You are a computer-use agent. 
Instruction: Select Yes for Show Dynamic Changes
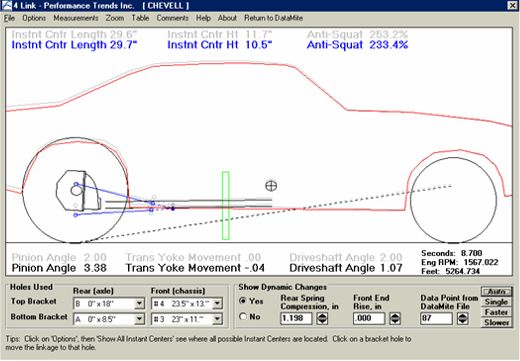(x=243, y=301)
